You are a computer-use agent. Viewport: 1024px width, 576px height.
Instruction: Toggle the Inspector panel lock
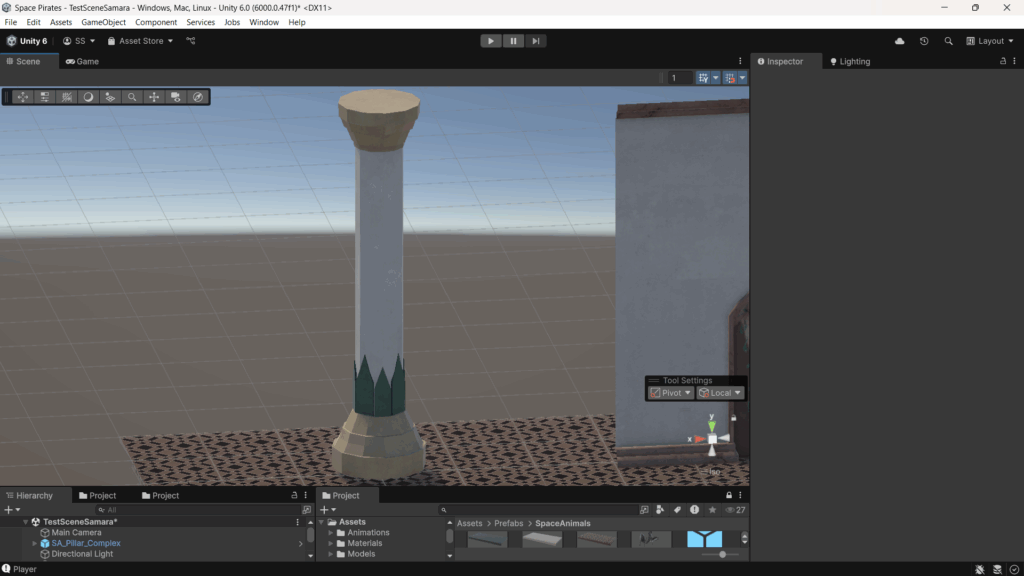pos(1002,61)
